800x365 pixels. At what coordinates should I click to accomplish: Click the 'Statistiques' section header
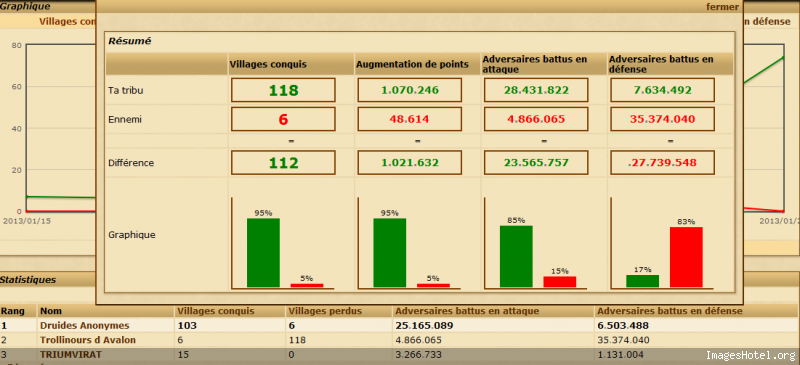point(28,280)
